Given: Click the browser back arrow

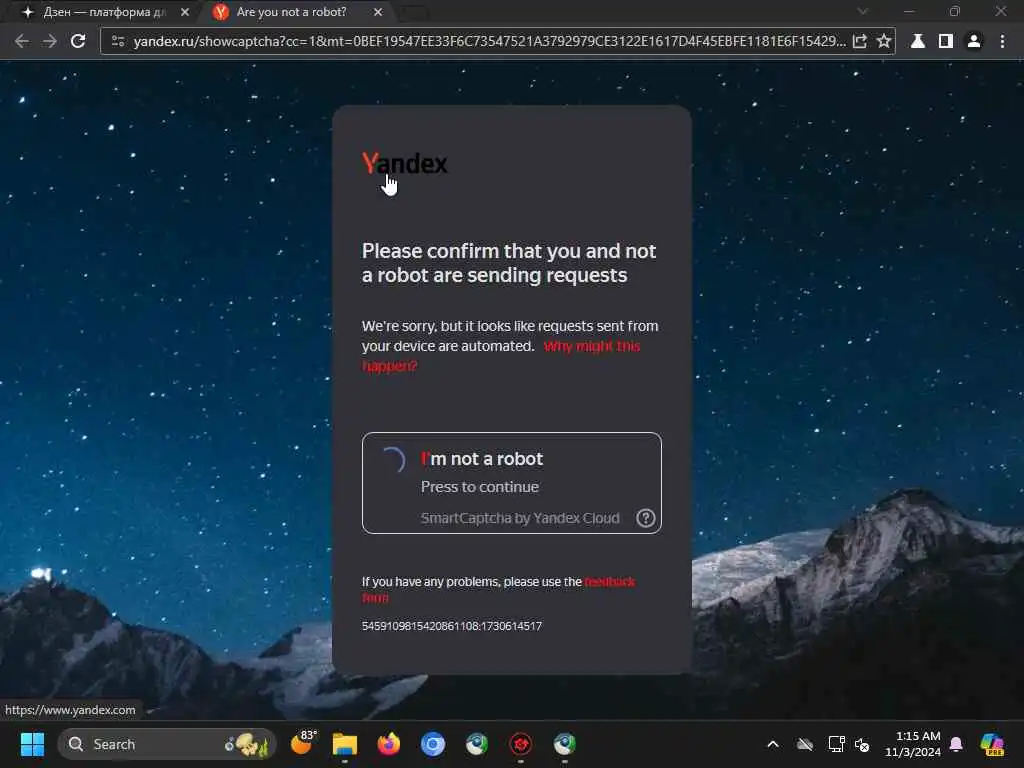Looking at the screenshot, I should point(22,41).
